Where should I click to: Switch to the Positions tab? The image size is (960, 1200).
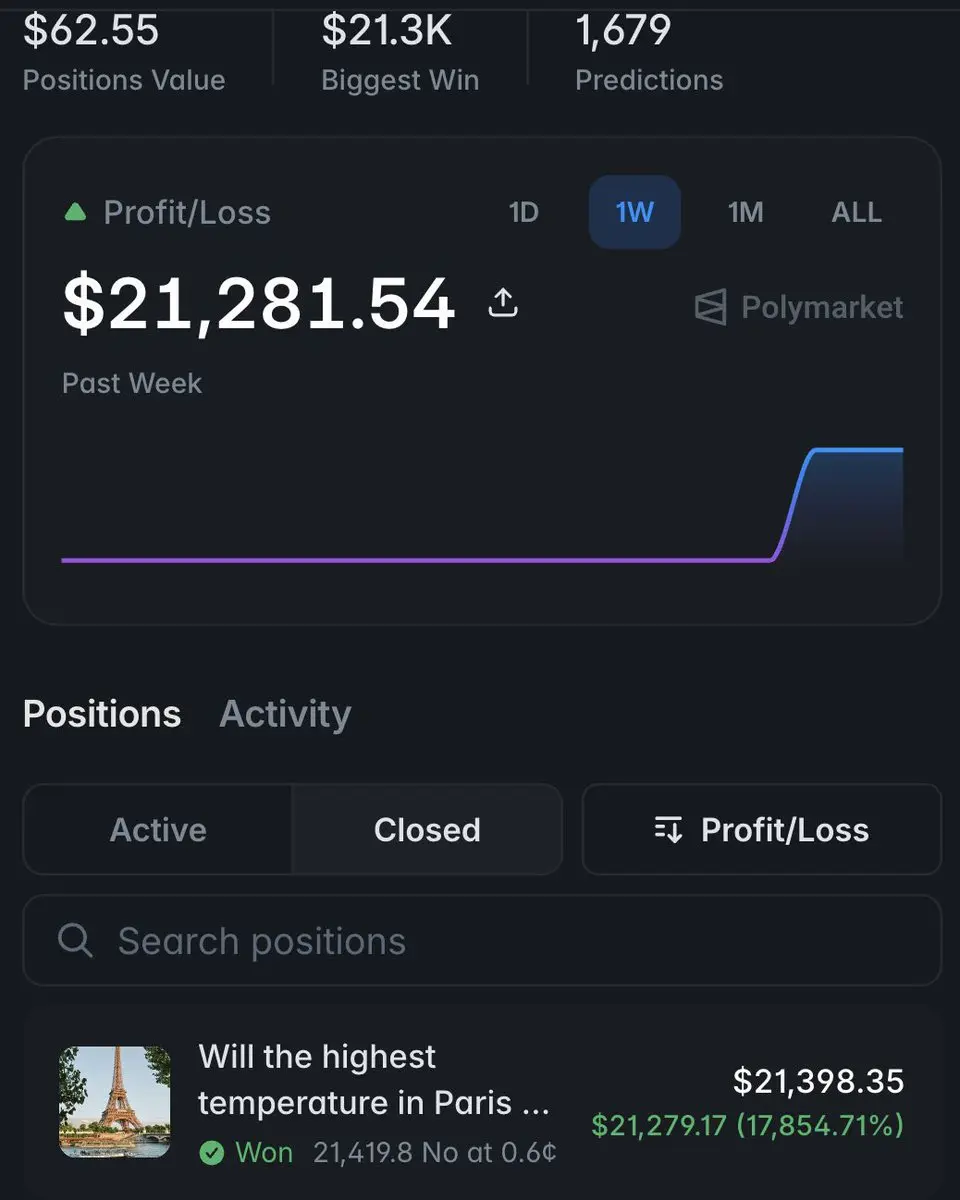(102, 714)
